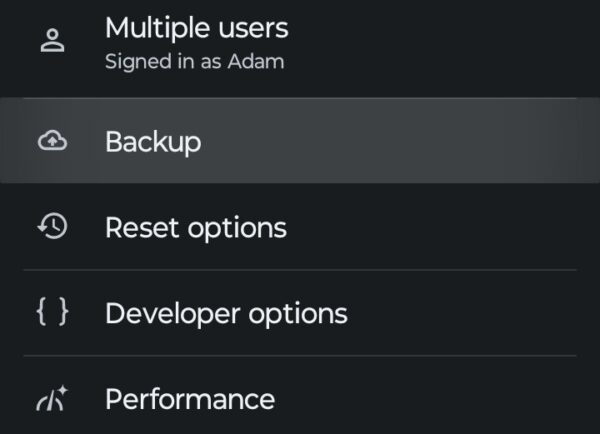Click the curly braces Developer options icon
The height and width of the screenshot is (434, 600).
pyautogui.click(x=52, y=313)
